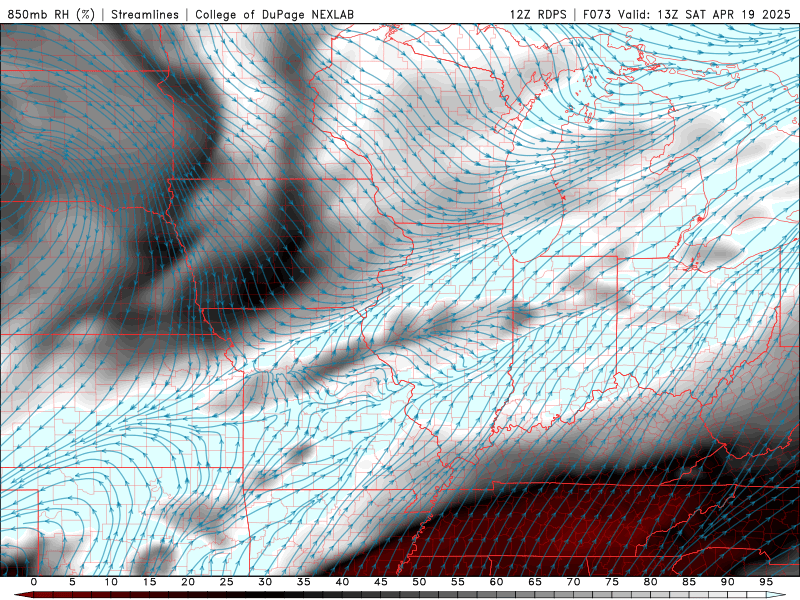Click the "850mb RH (%)" title text
Viewport: 800px width, 600px height.
point(51,14)
